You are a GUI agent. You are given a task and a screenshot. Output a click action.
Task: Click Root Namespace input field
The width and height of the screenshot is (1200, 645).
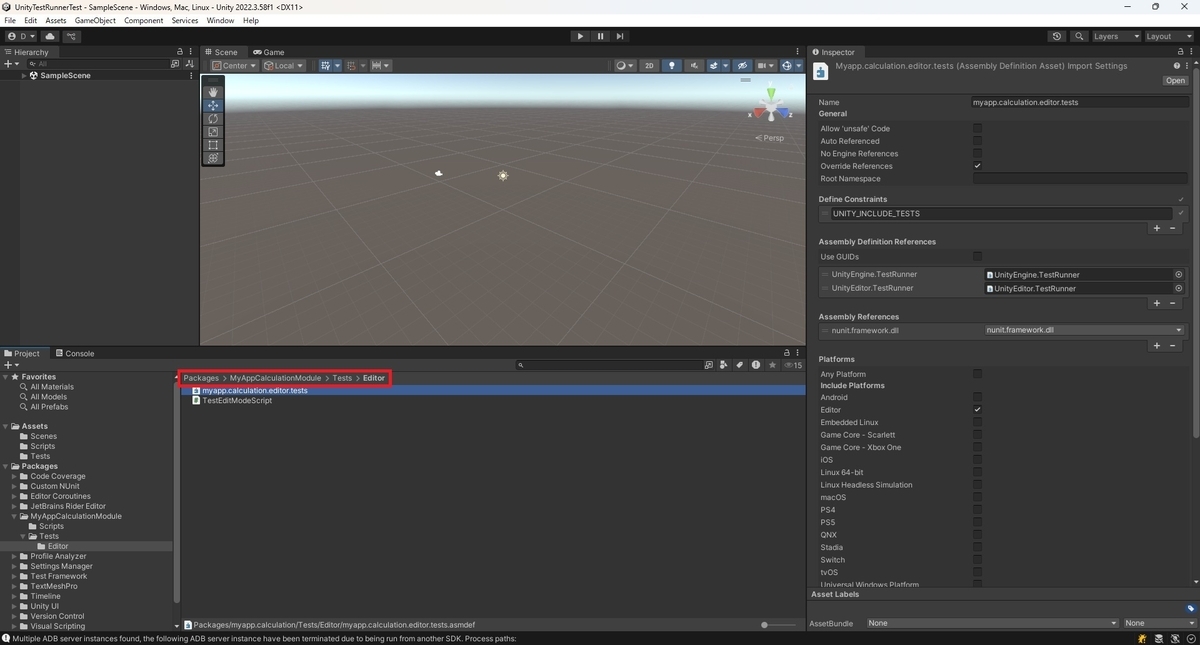click(1080, 178)
